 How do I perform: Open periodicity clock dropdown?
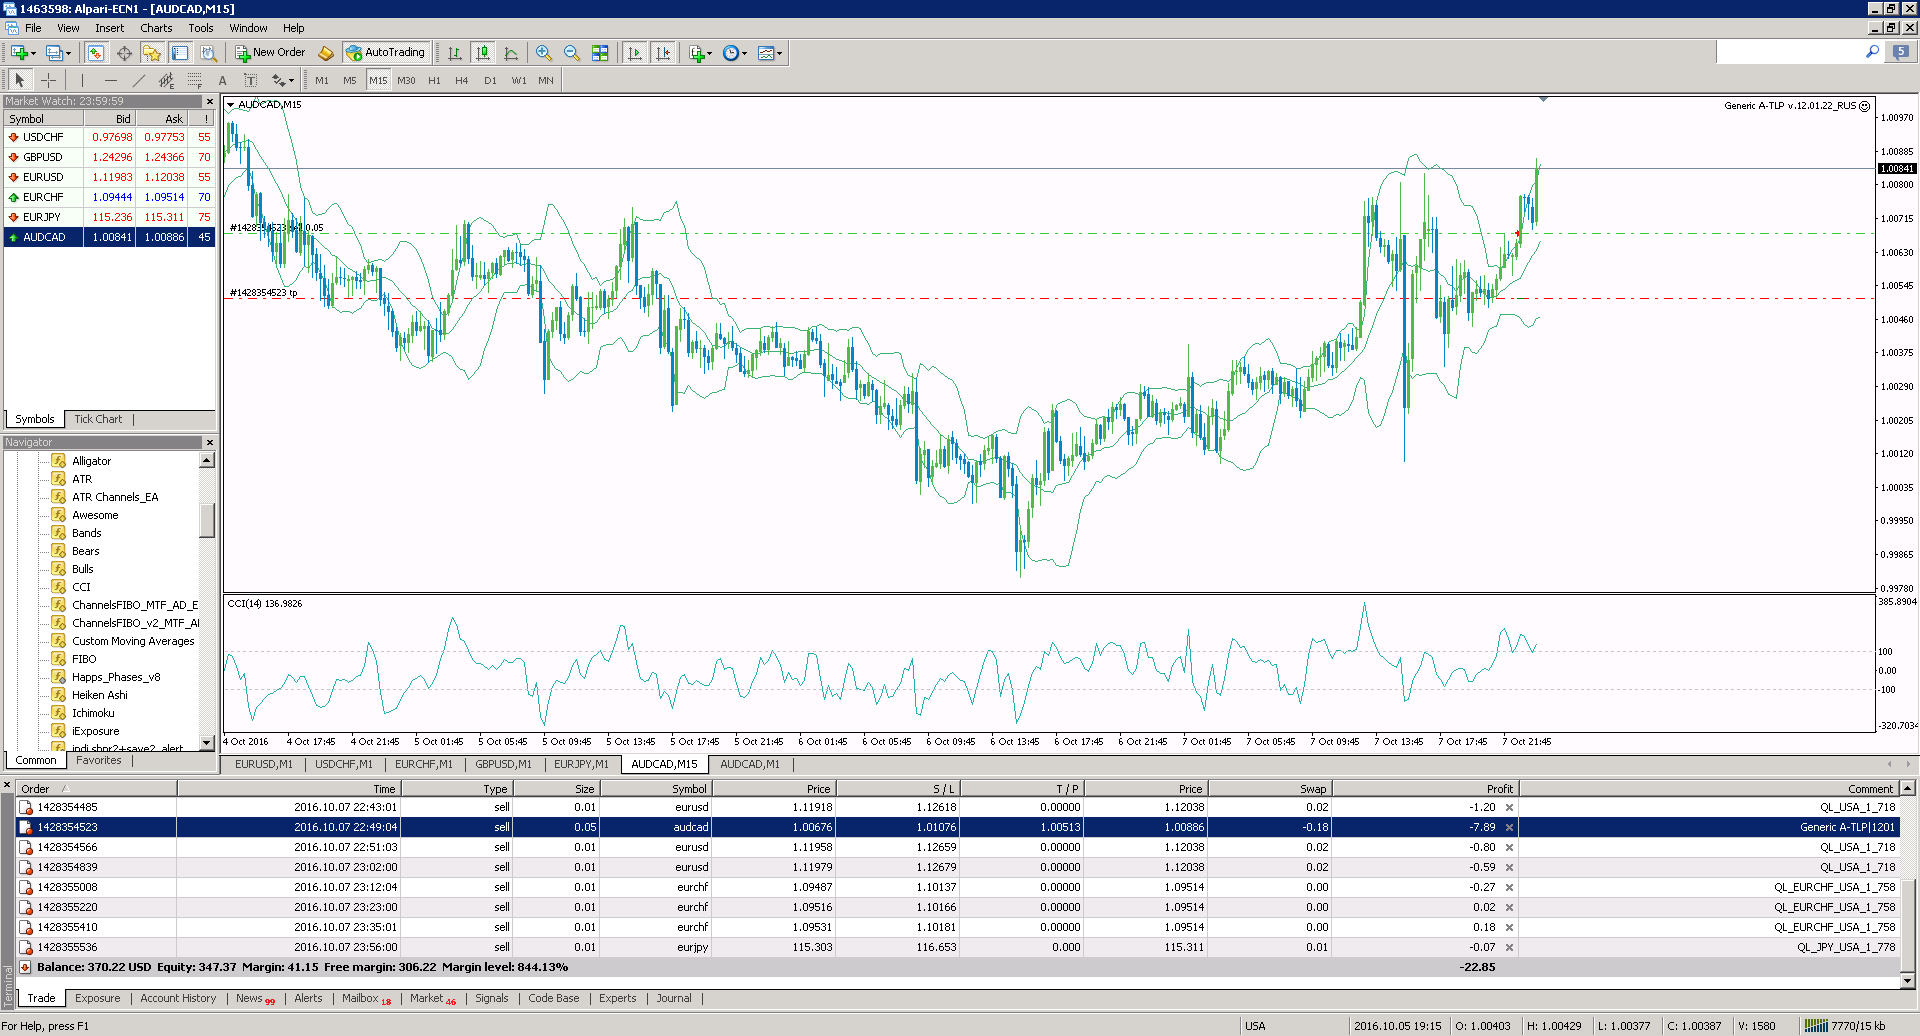[x=735, y=53]
